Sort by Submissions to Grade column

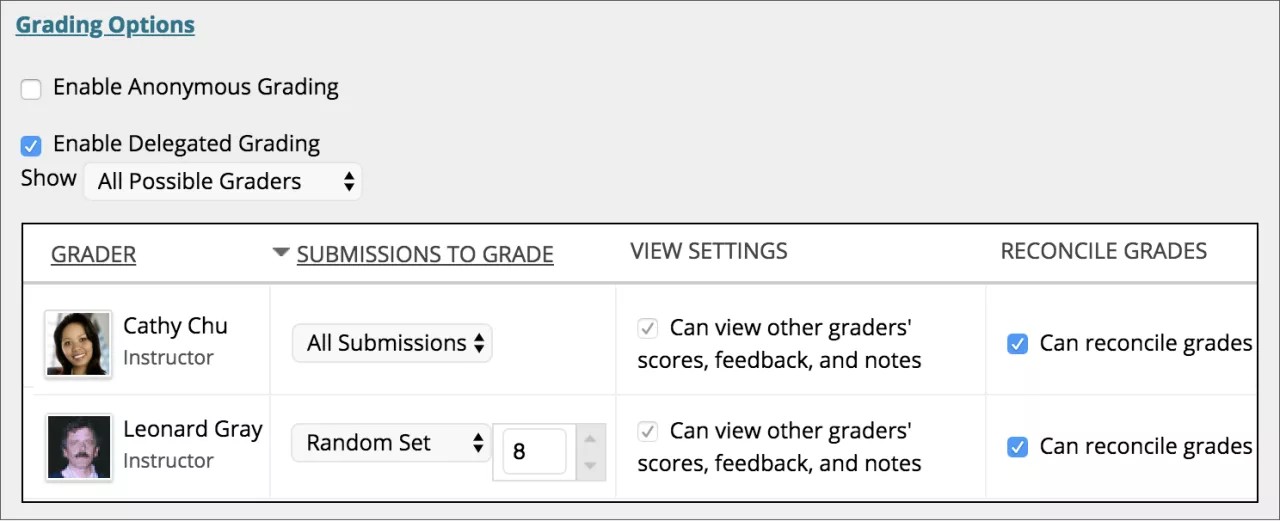tap(425, 255)
